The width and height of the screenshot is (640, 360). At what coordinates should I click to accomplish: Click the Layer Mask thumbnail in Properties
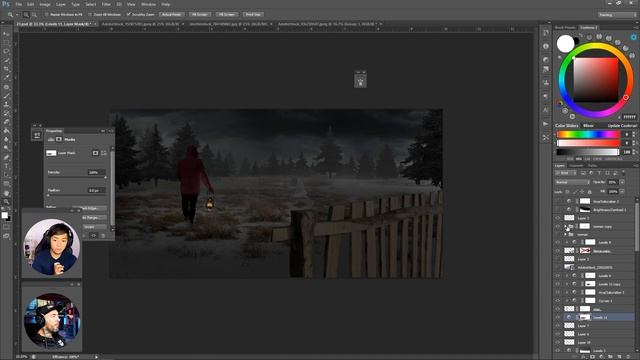51,153
